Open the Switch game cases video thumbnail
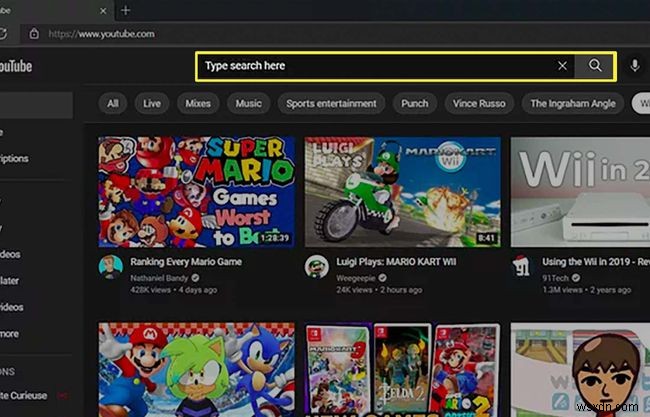The image size is (650, 417). click(x=403, y=370)
